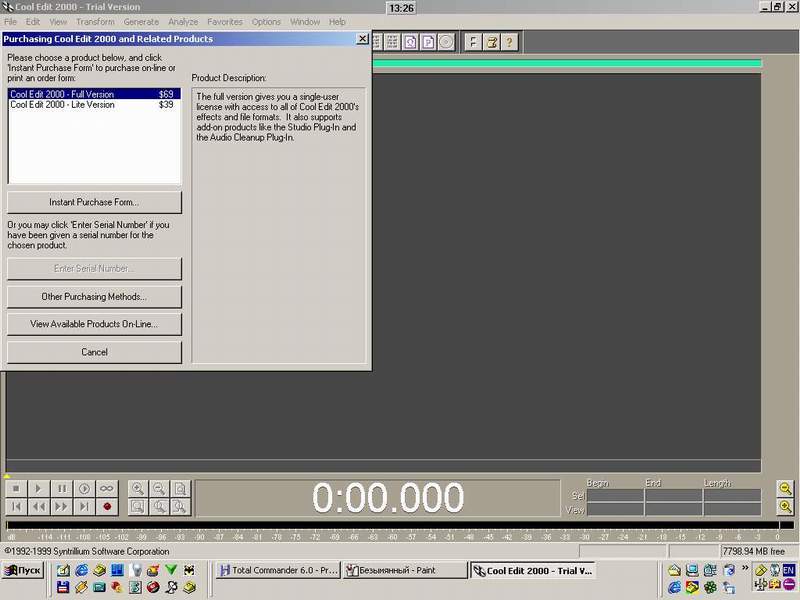
Task: Click the Sel Length time field
Action: [x=732, y=495]
